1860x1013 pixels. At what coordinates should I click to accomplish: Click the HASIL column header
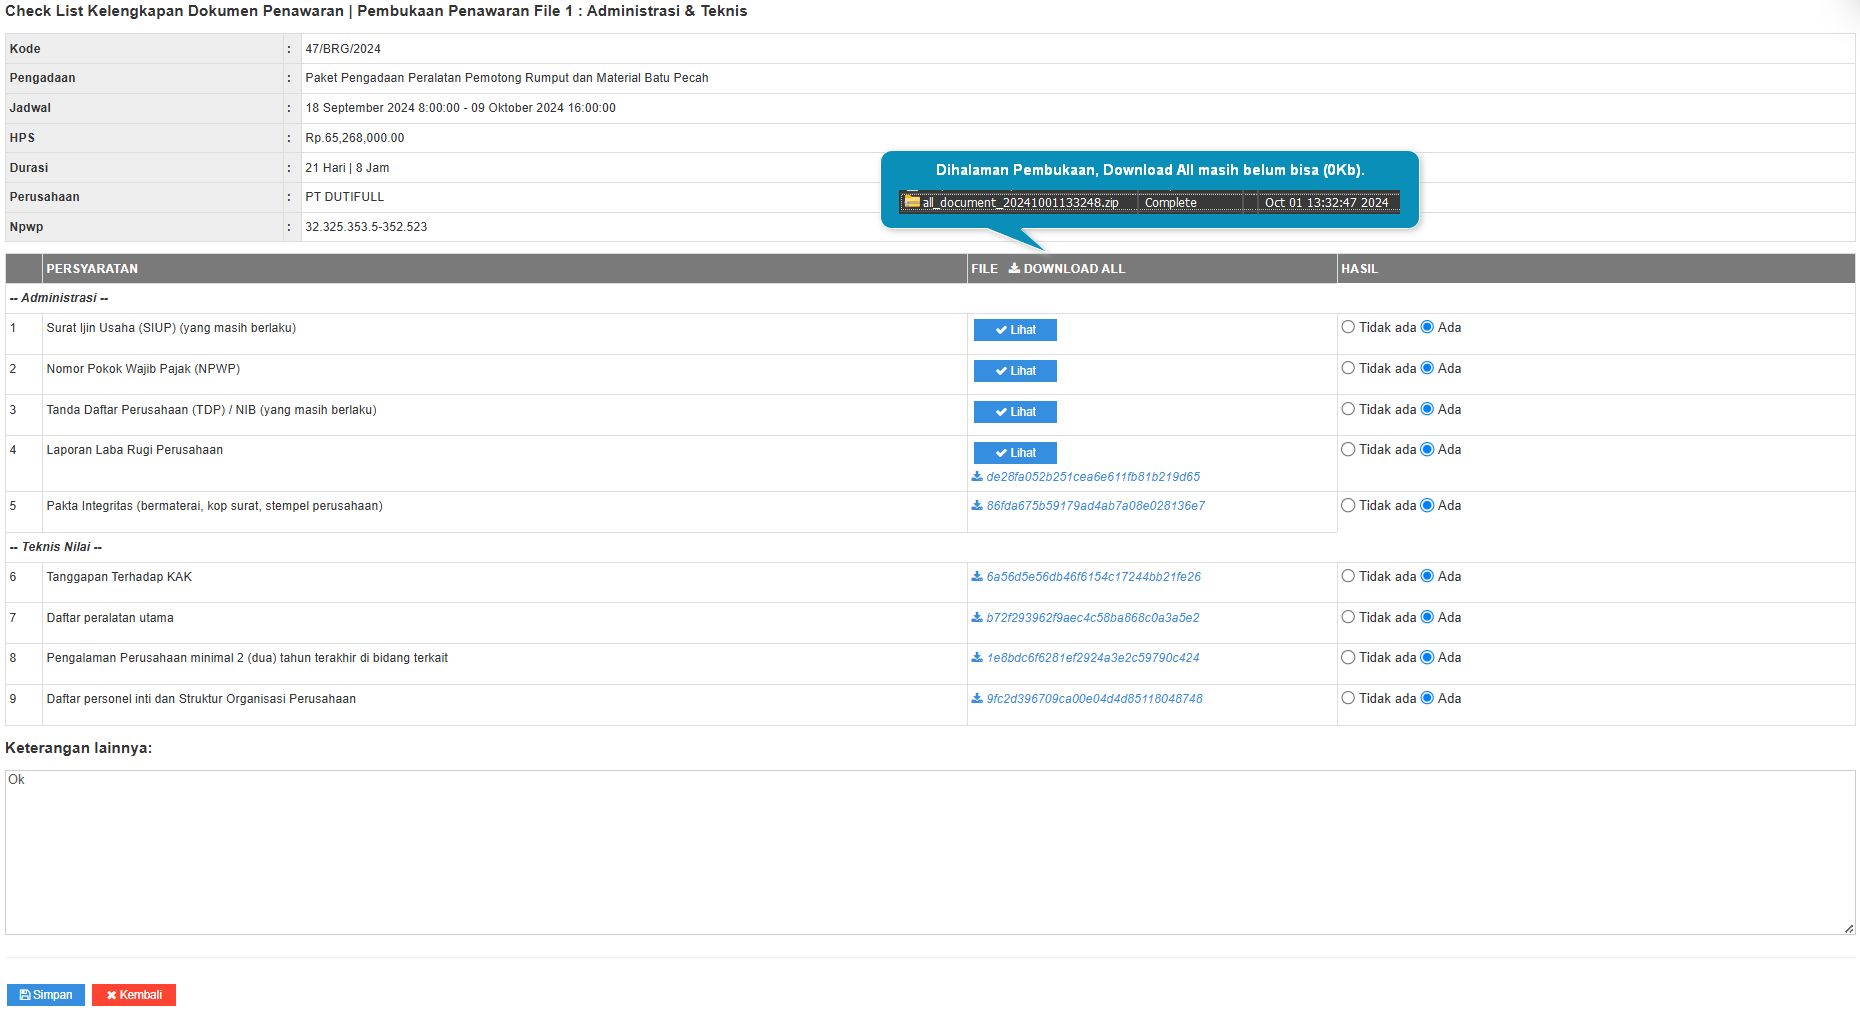[x=1360, y=269]
